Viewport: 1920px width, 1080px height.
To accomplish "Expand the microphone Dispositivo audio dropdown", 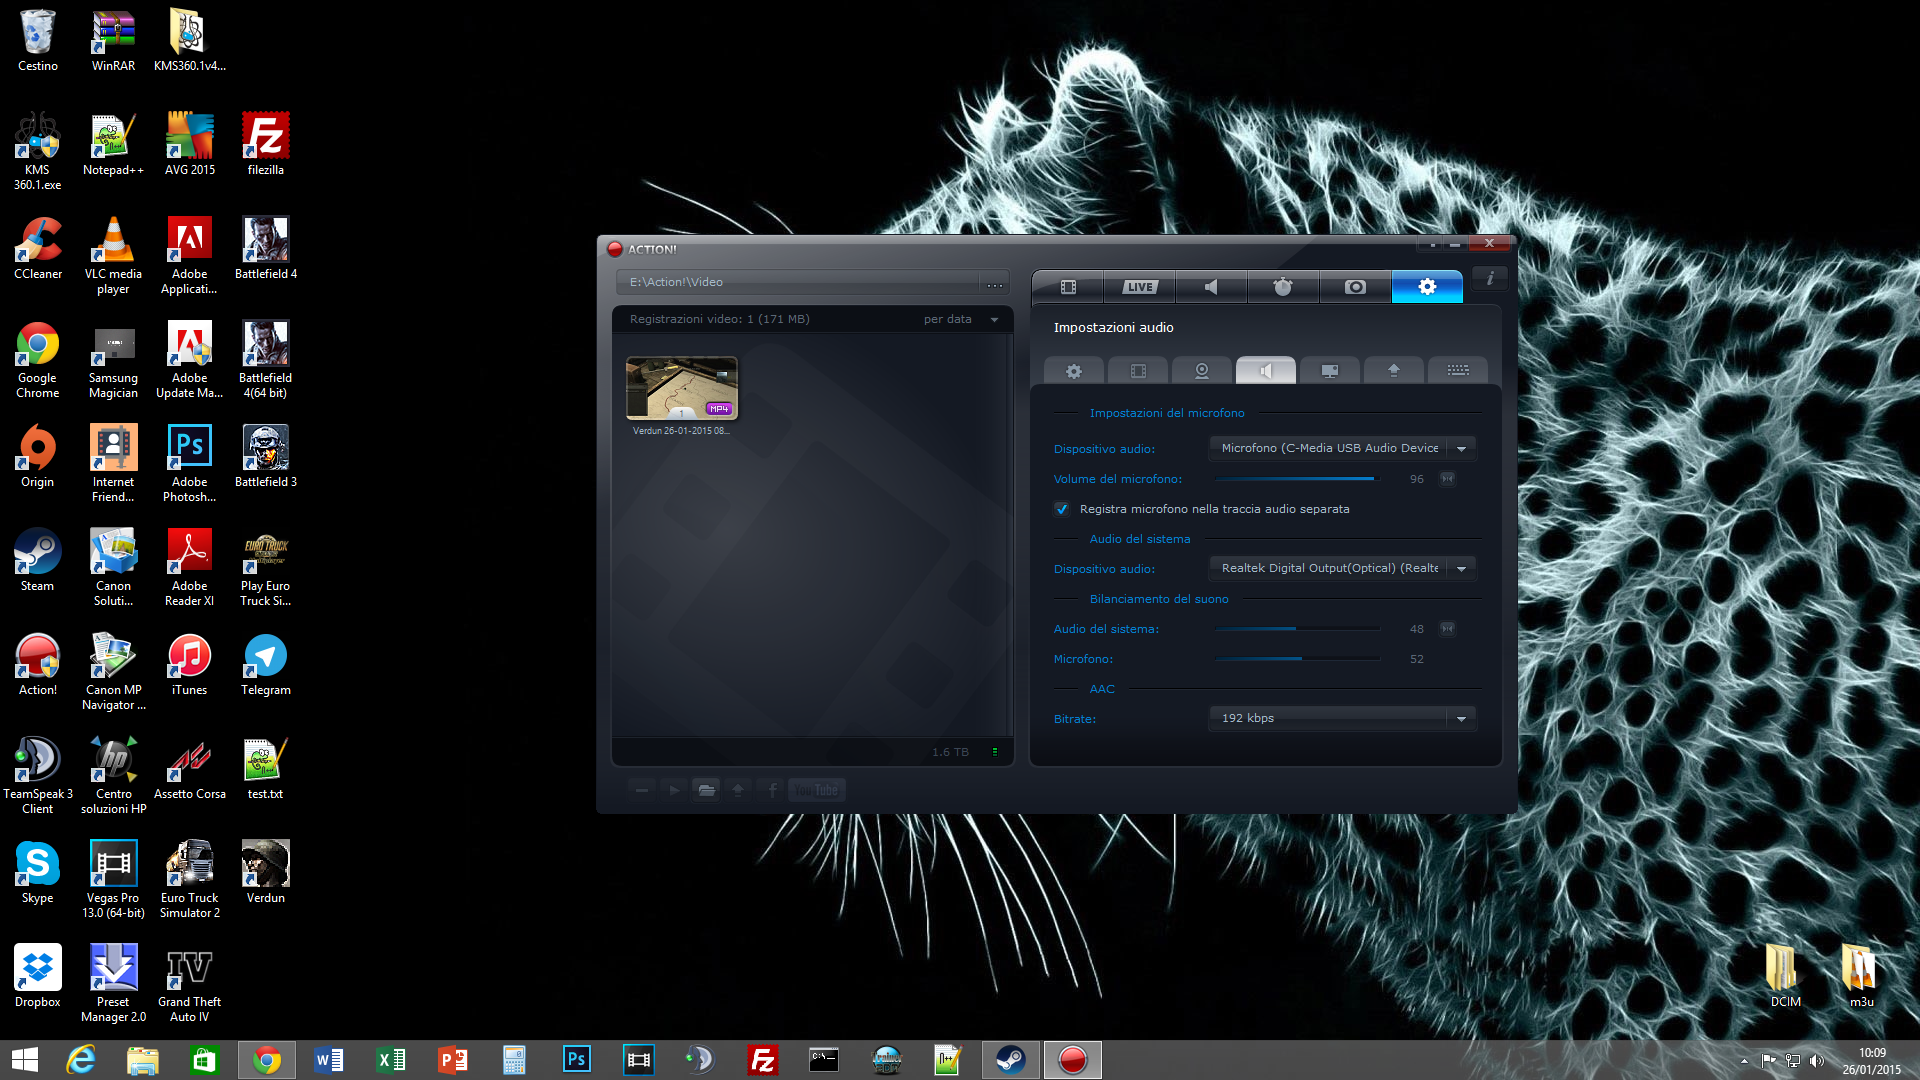I will click(1461, 449).
